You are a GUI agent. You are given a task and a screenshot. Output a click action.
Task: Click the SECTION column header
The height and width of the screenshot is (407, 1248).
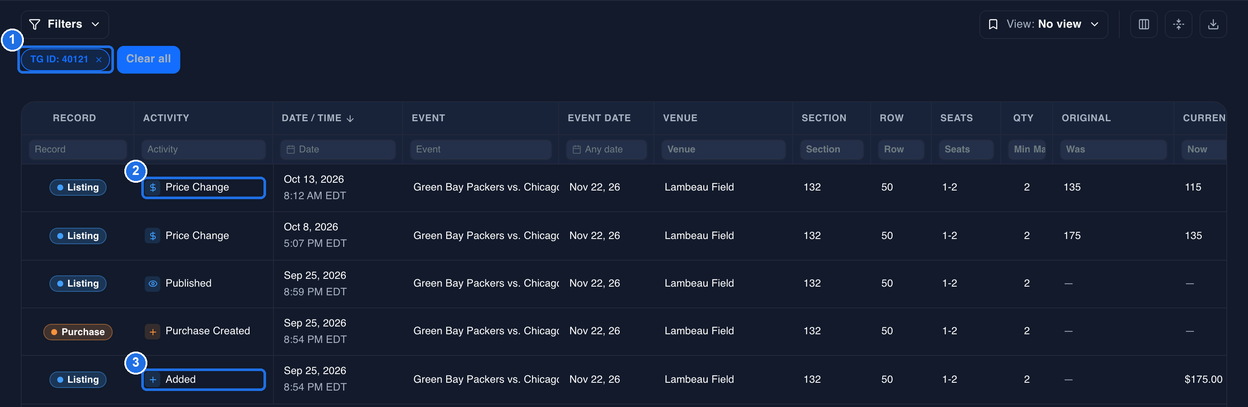point(824,118)
